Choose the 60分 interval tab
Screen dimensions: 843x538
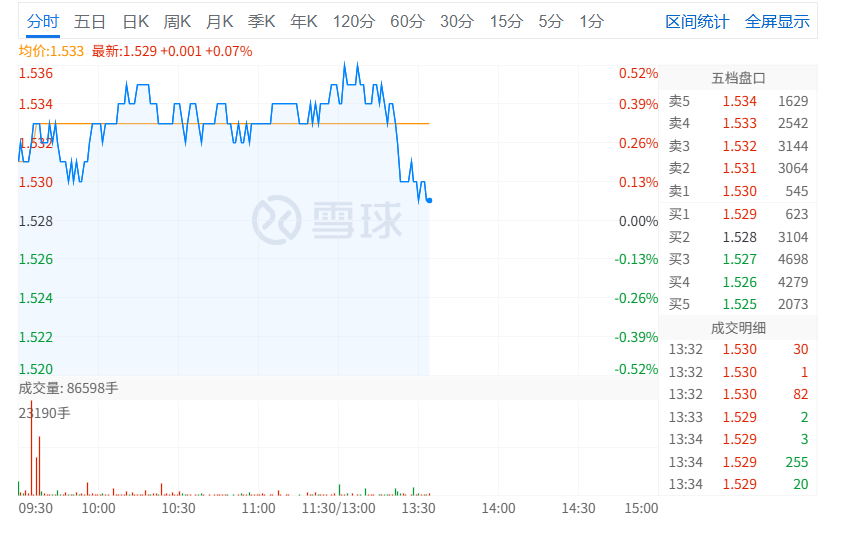tap(407, 21)
